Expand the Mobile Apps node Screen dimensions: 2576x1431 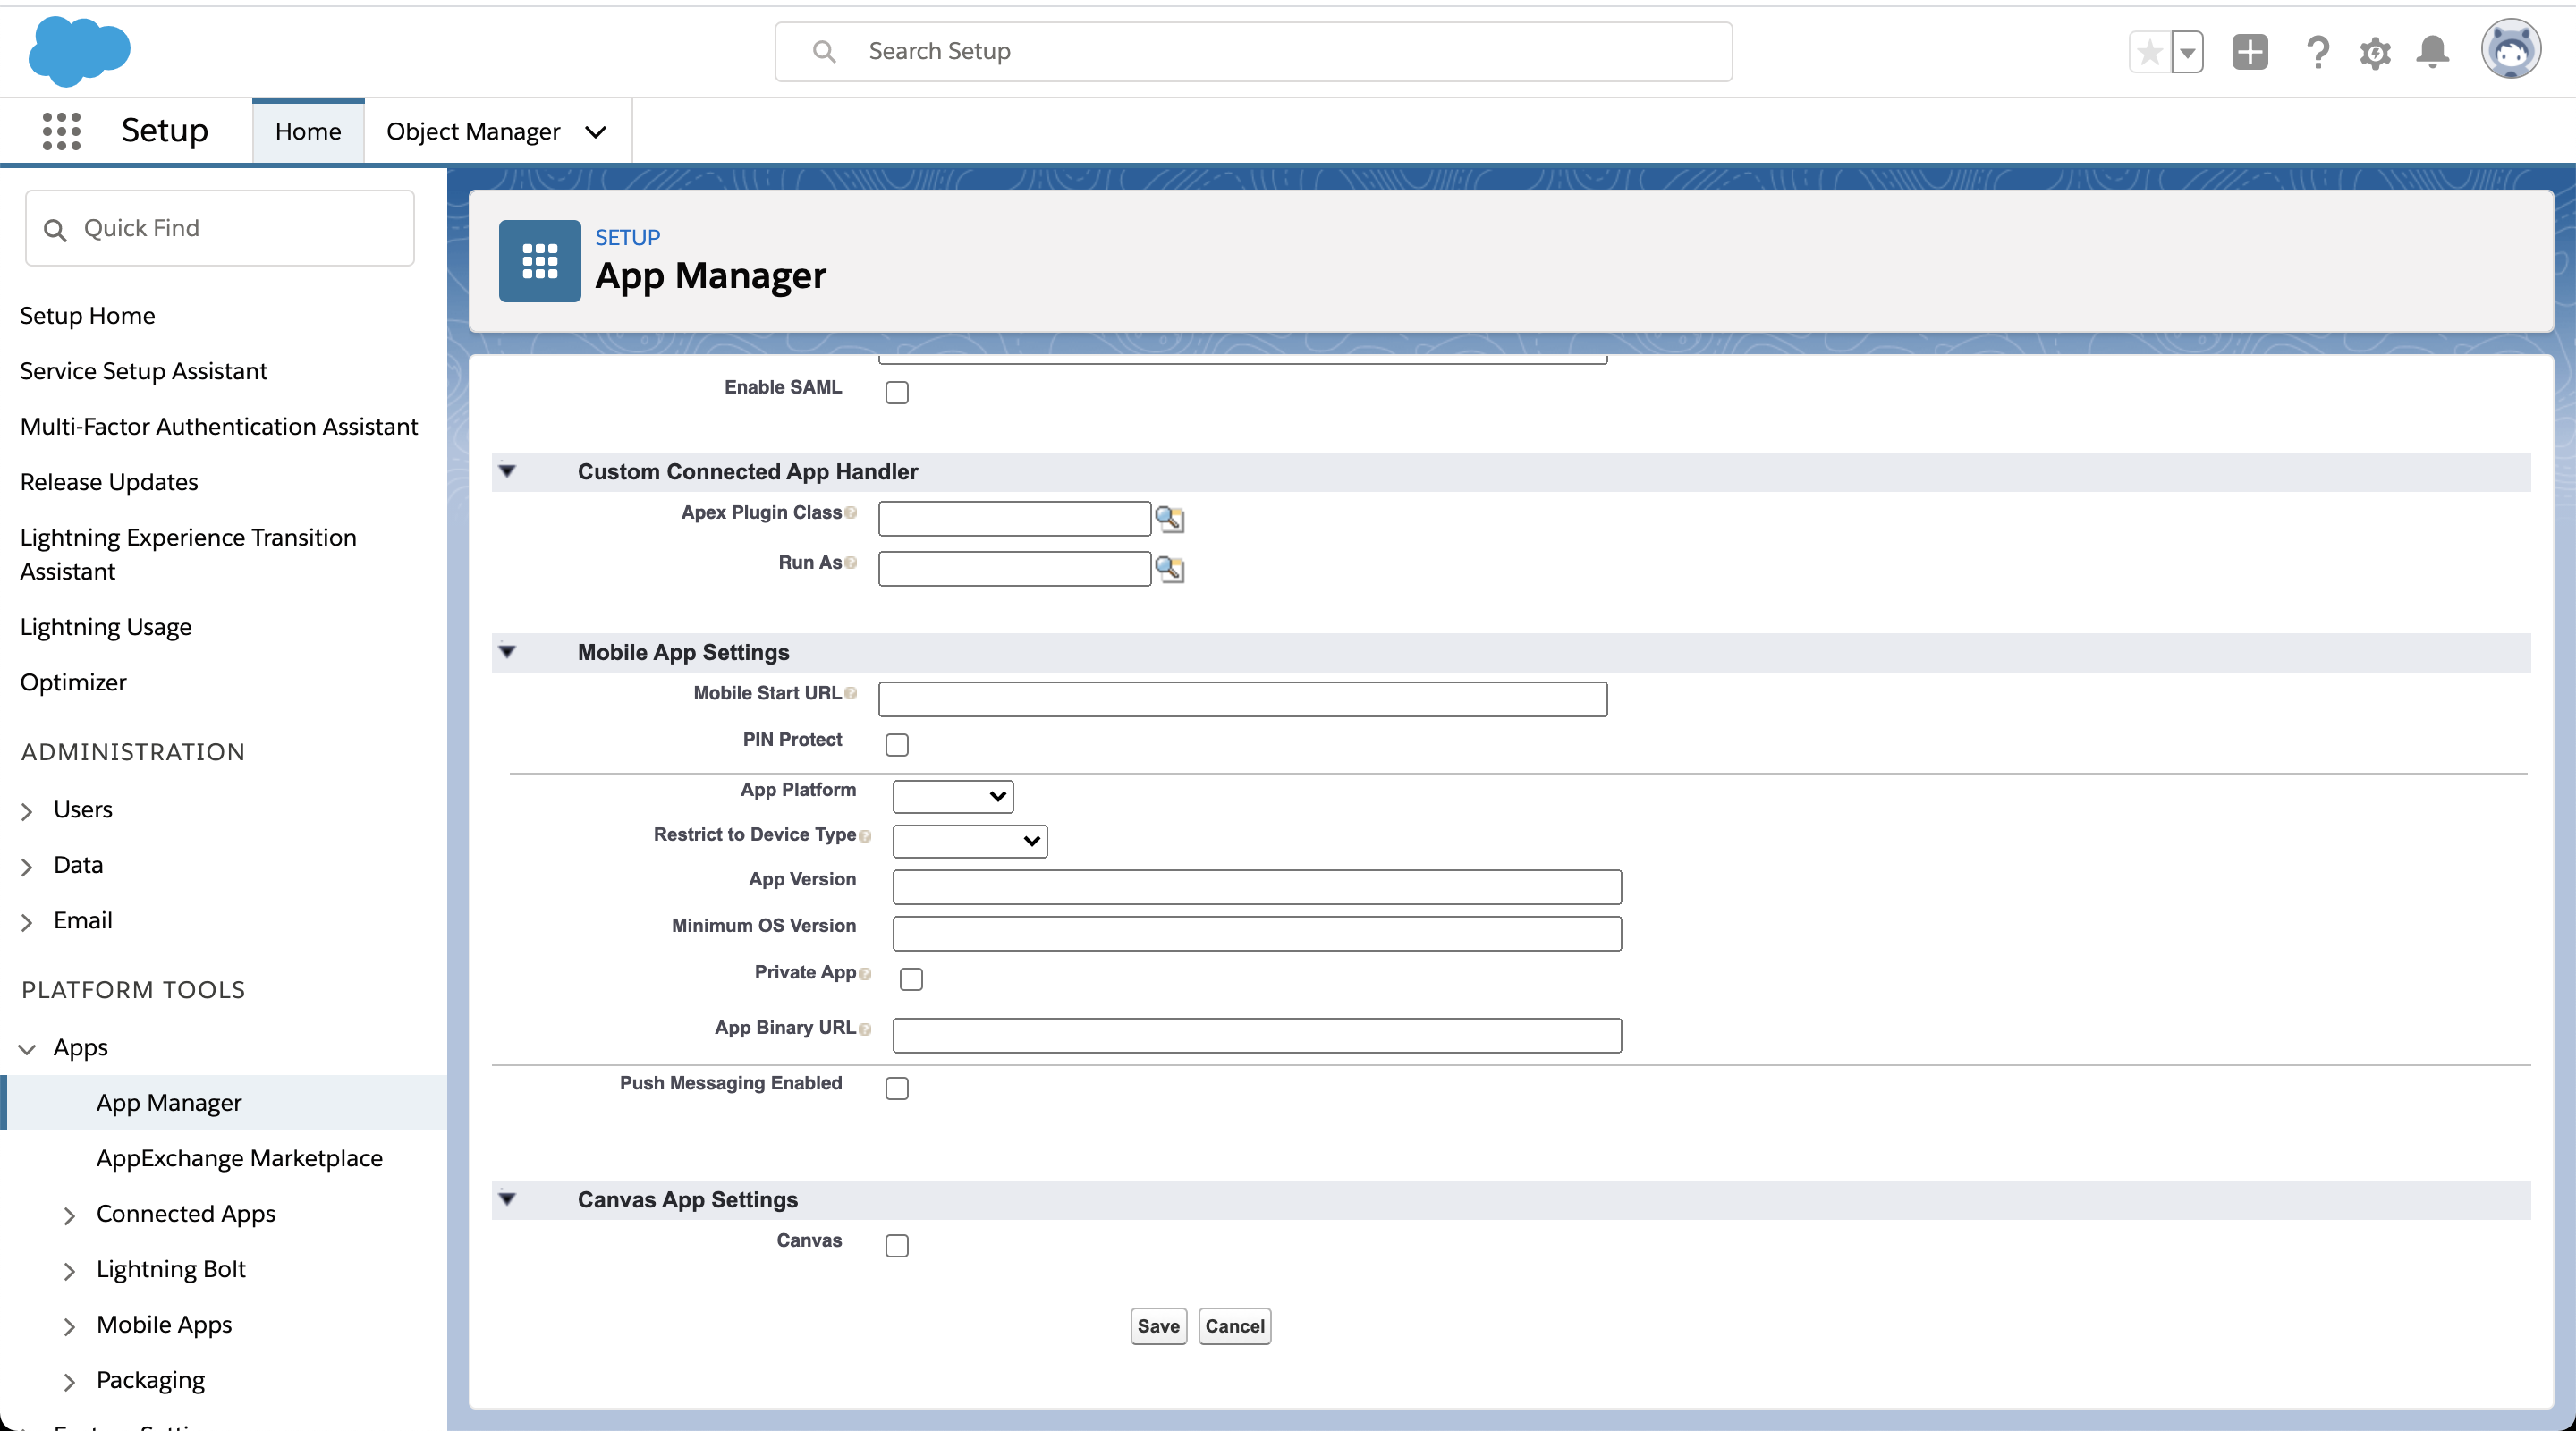click(x=69, y=1326)
